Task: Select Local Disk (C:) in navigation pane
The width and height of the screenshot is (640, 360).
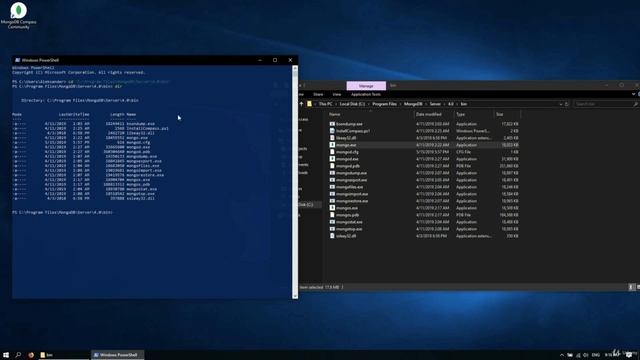Action: click(x=309, y=204)
